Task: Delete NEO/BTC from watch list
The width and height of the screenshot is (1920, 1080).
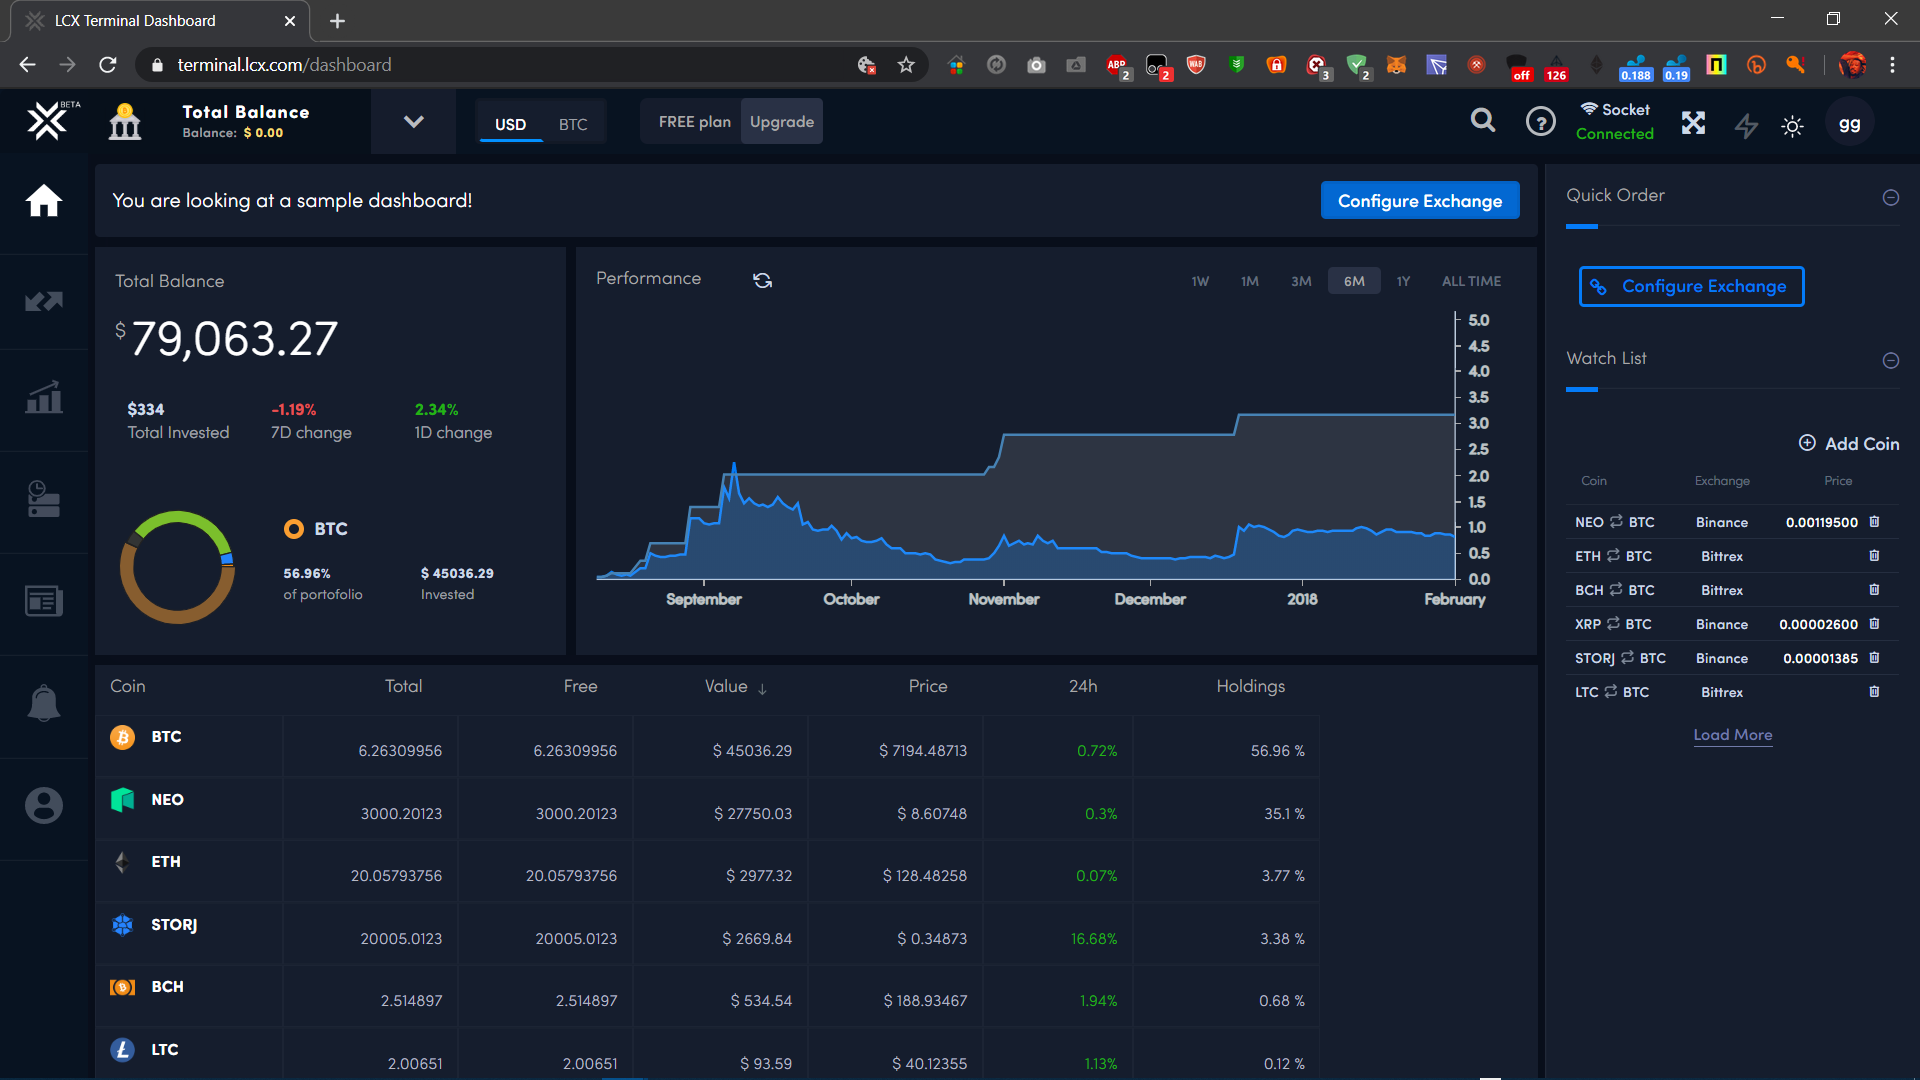Action: click(1874, 522)
